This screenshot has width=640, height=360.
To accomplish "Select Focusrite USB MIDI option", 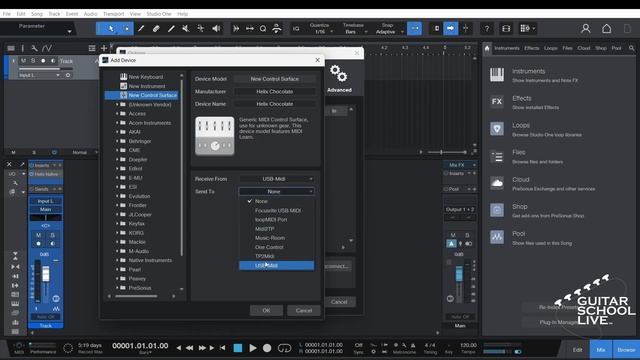I will (x=276, y=211).
